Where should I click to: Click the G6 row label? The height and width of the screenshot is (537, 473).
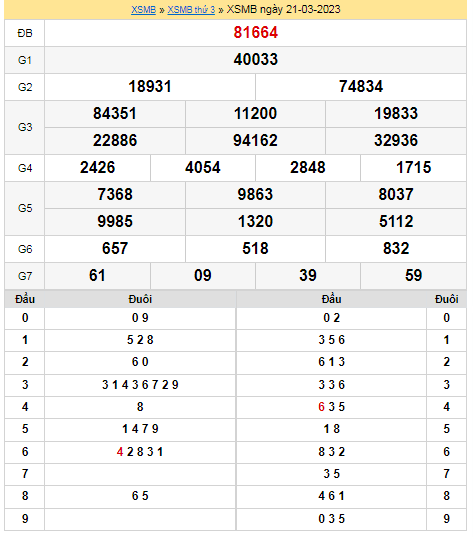click(25, 249)
